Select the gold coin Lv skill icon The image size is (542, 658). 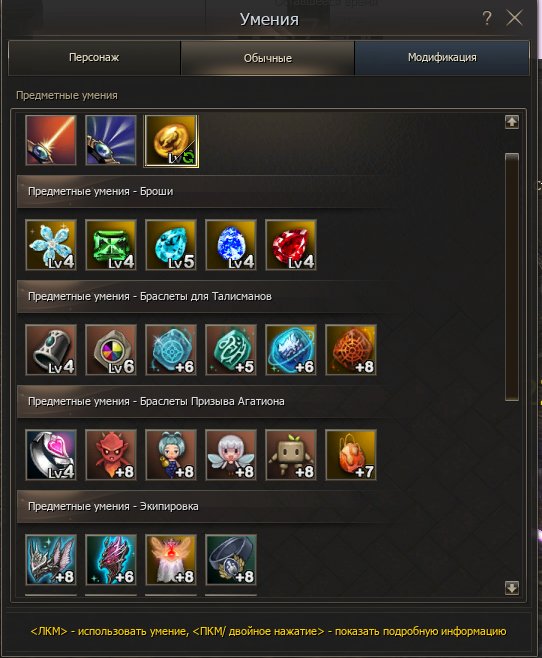coord(171,141)
